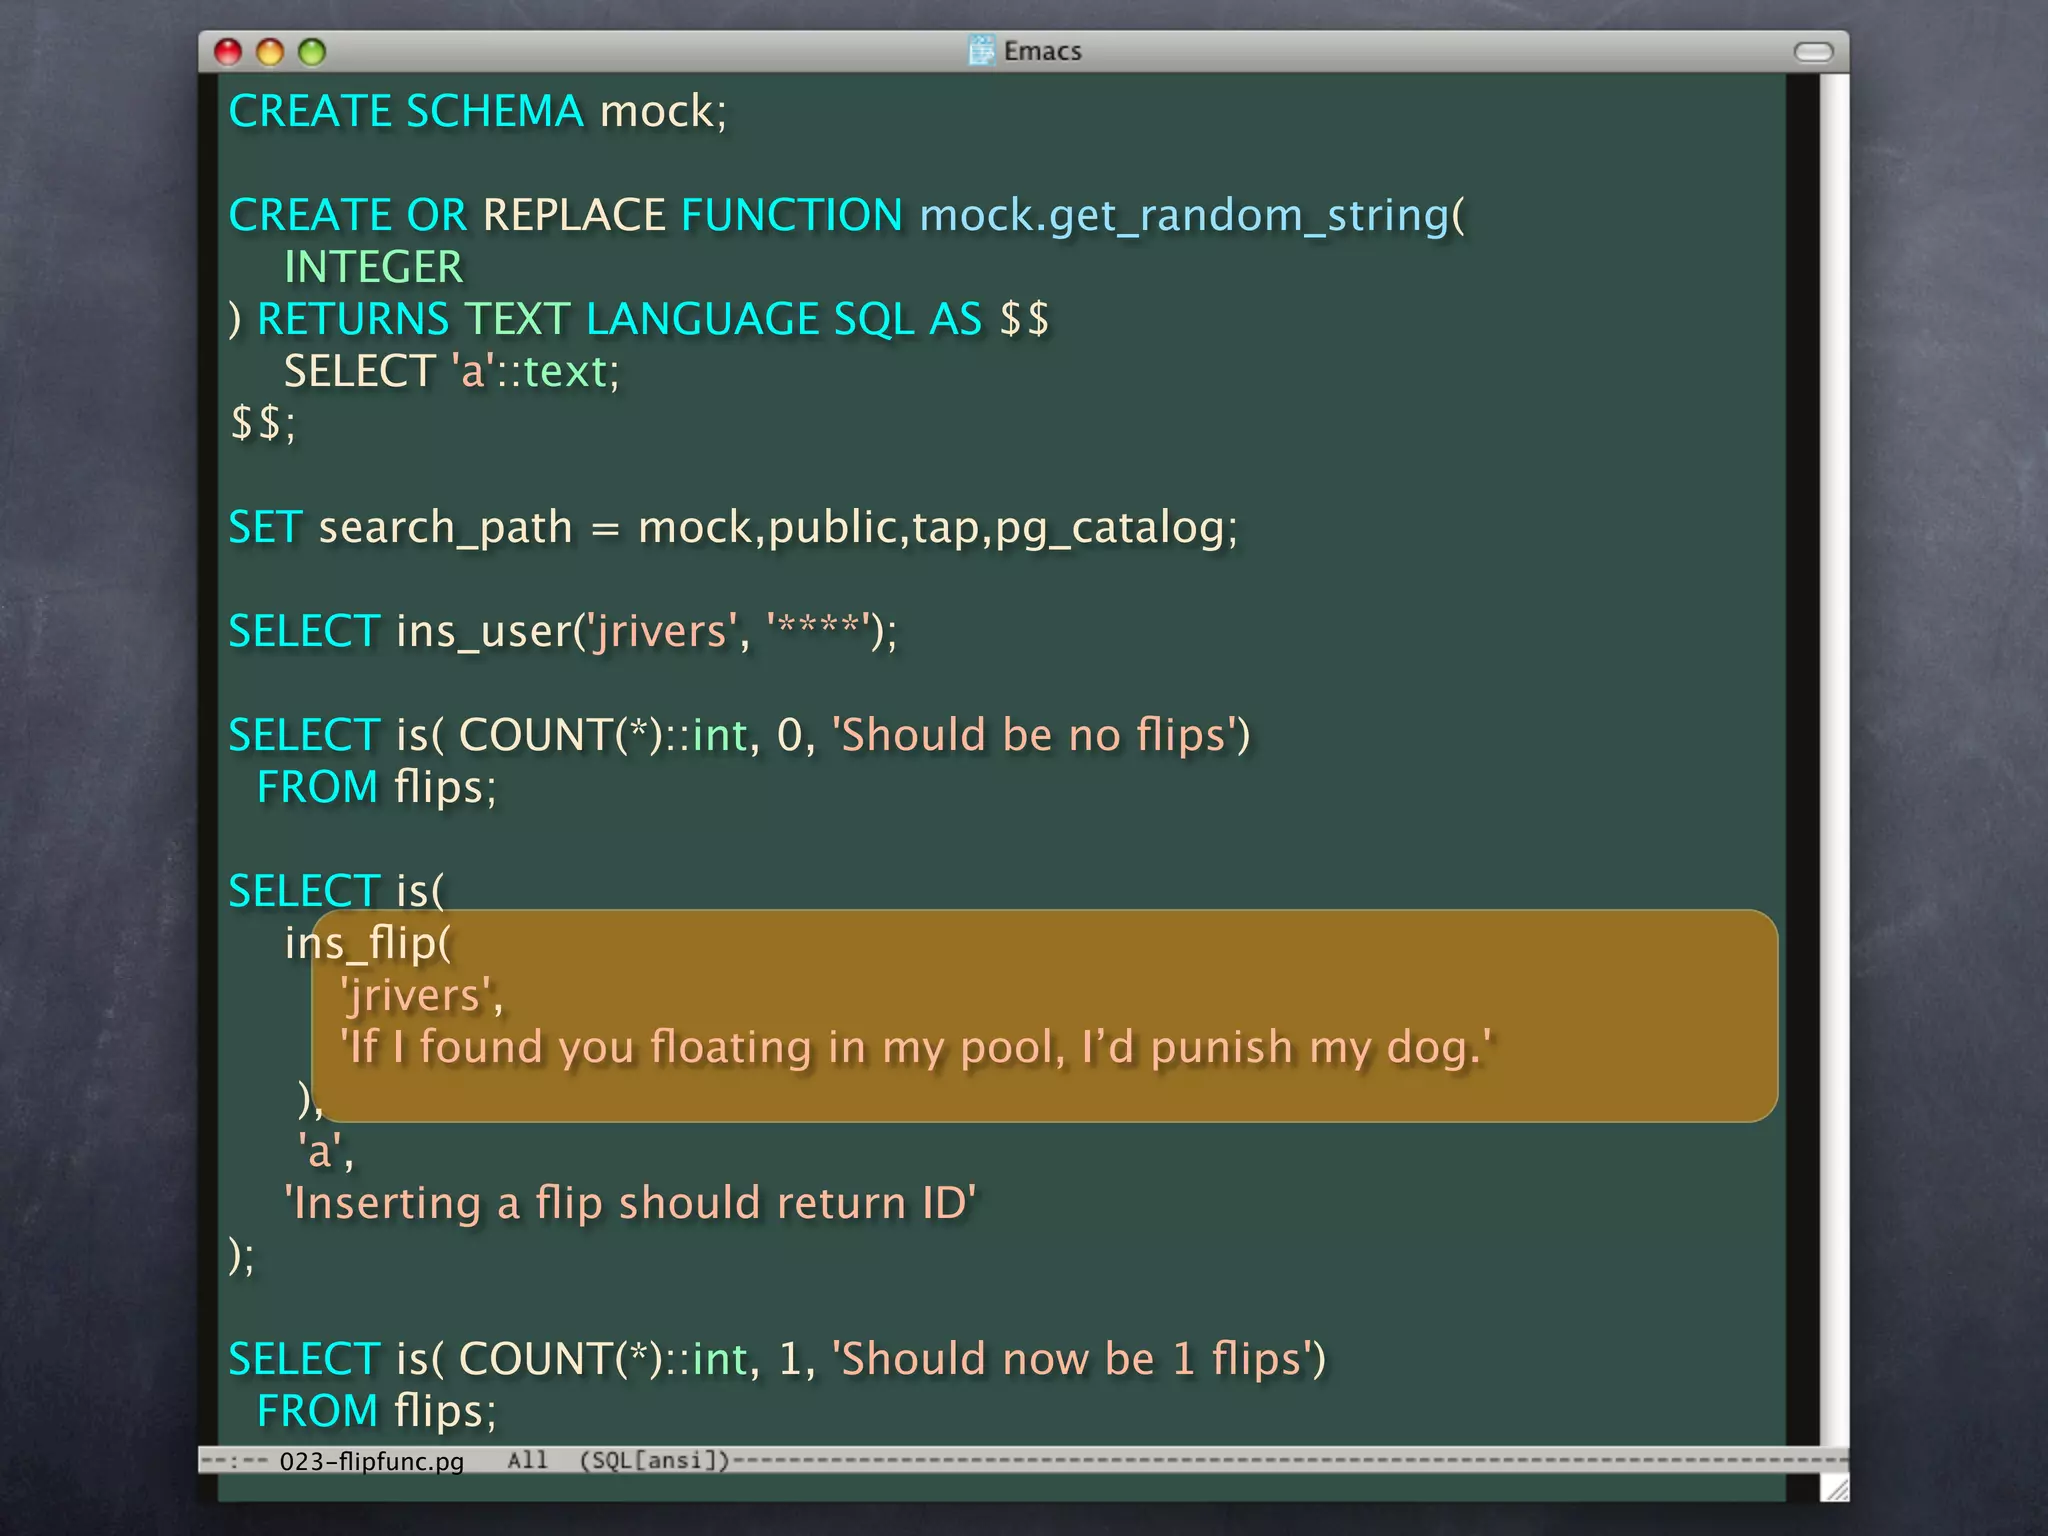Viewport: 2048px width, 1536px height.
Task: Click the 'All' position indicator in mode line
Action: [x=527, y=1460]
